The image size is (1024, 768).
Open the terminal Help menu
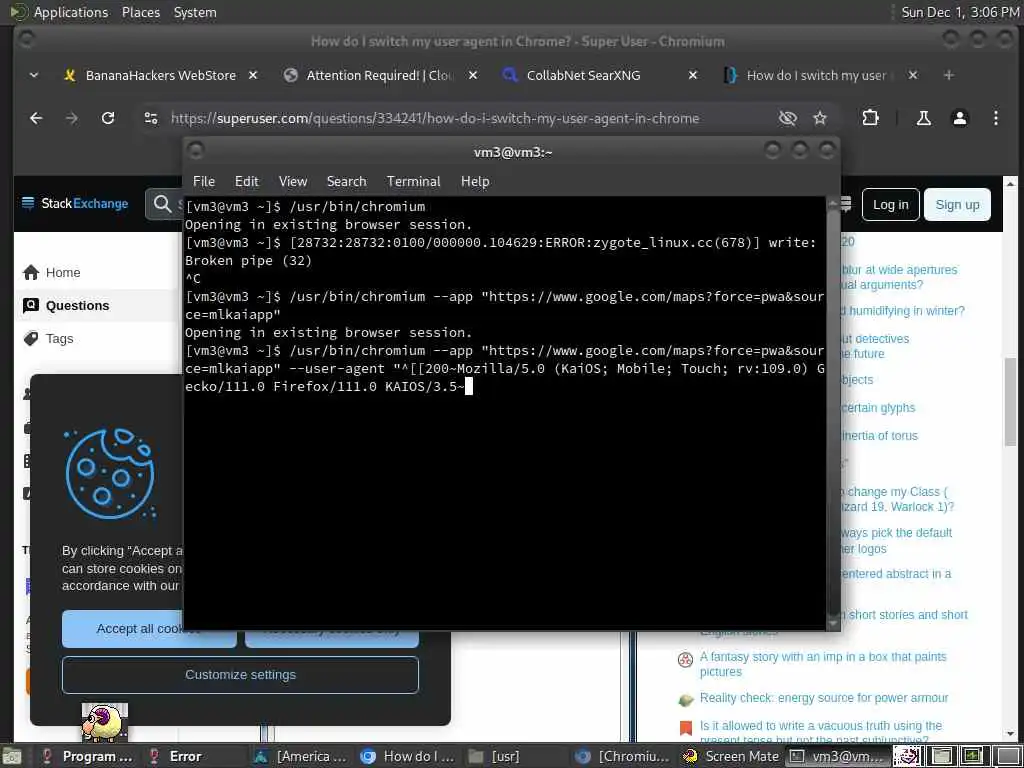point(475,182)
